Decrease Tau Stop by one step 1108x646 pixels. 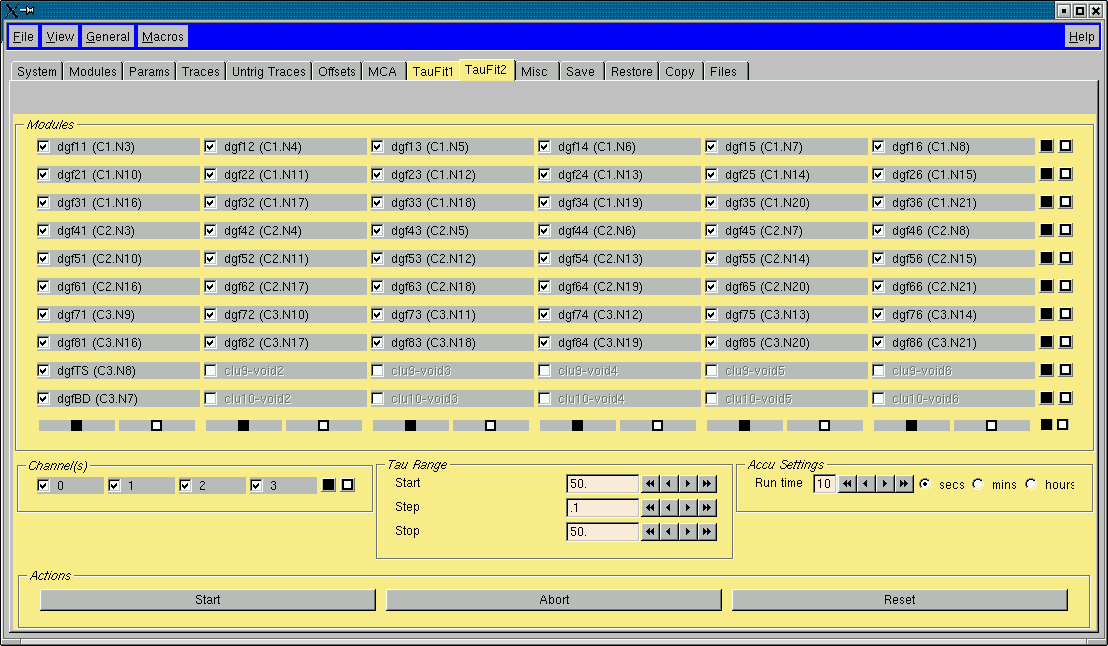coord(669,532)
